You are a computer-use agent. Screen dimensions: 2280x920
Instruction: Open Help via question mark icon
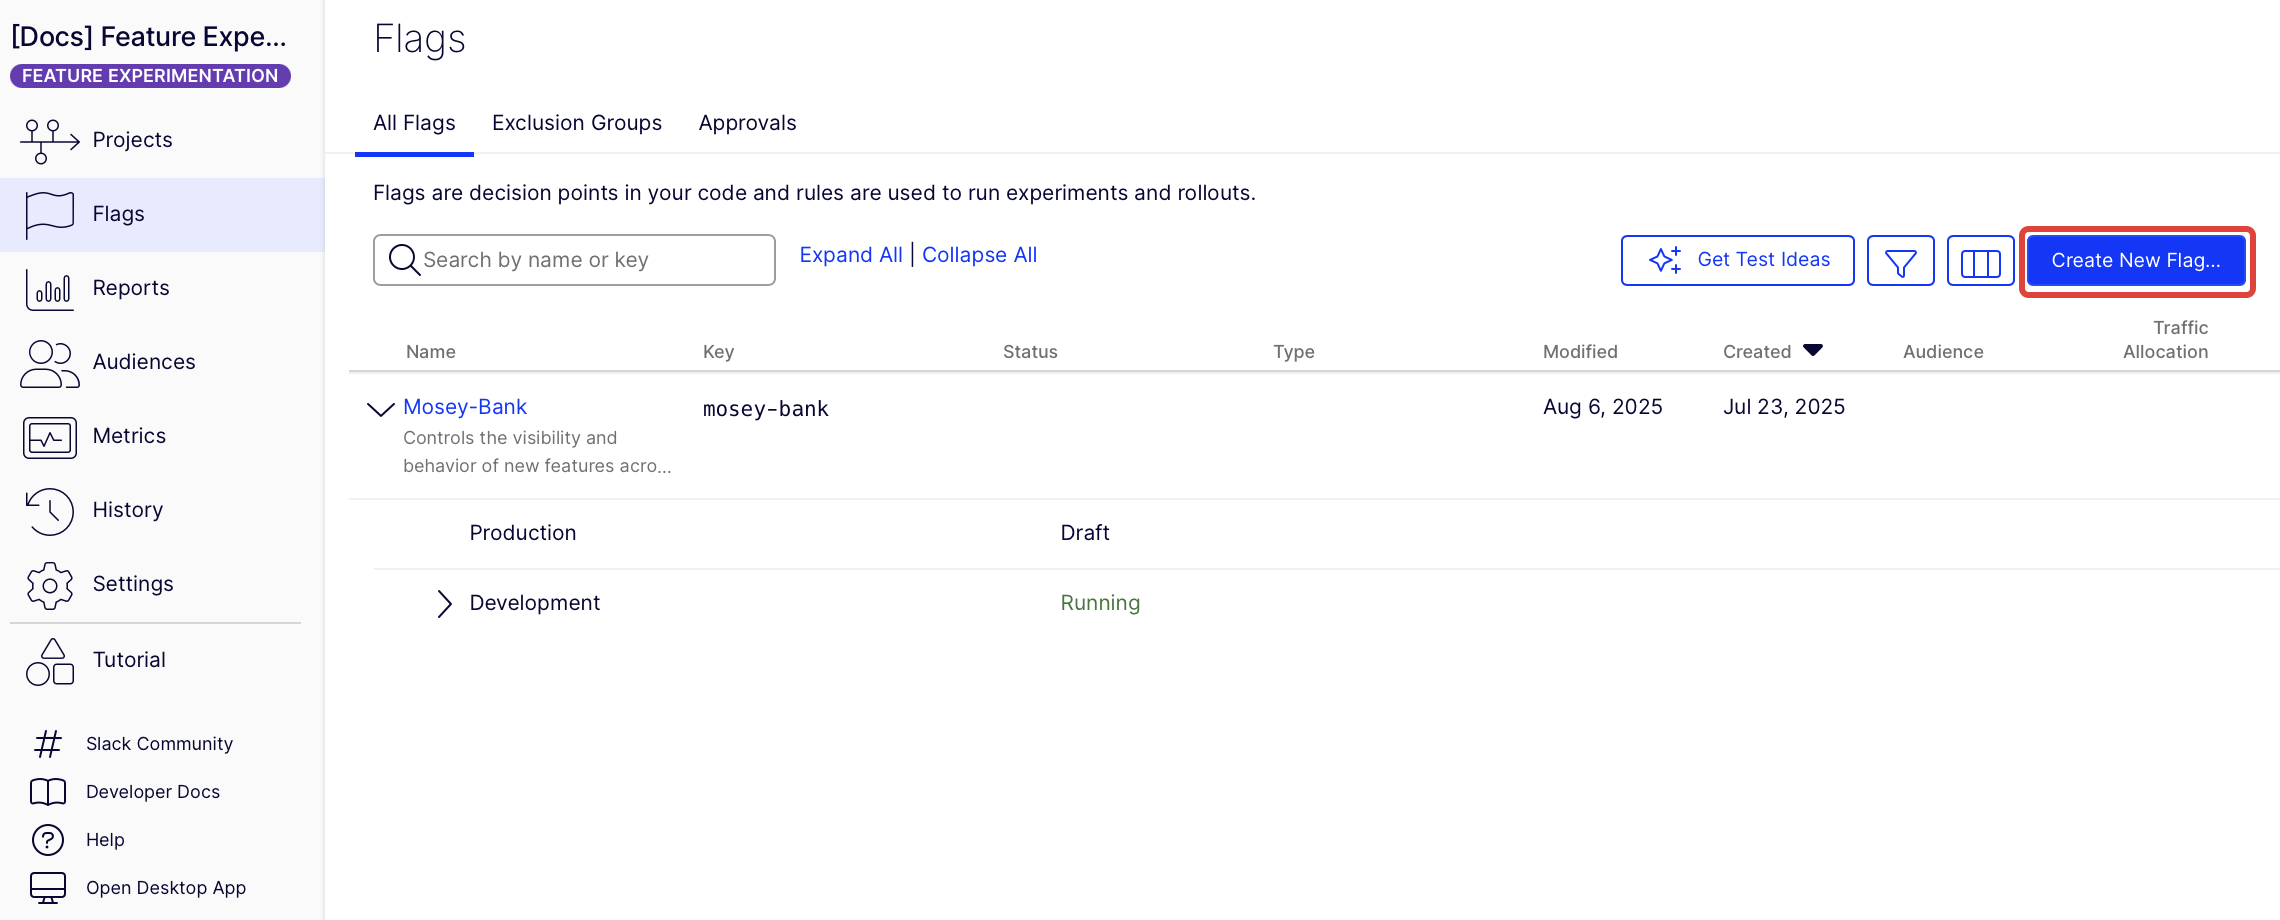[x=48, y=840]
